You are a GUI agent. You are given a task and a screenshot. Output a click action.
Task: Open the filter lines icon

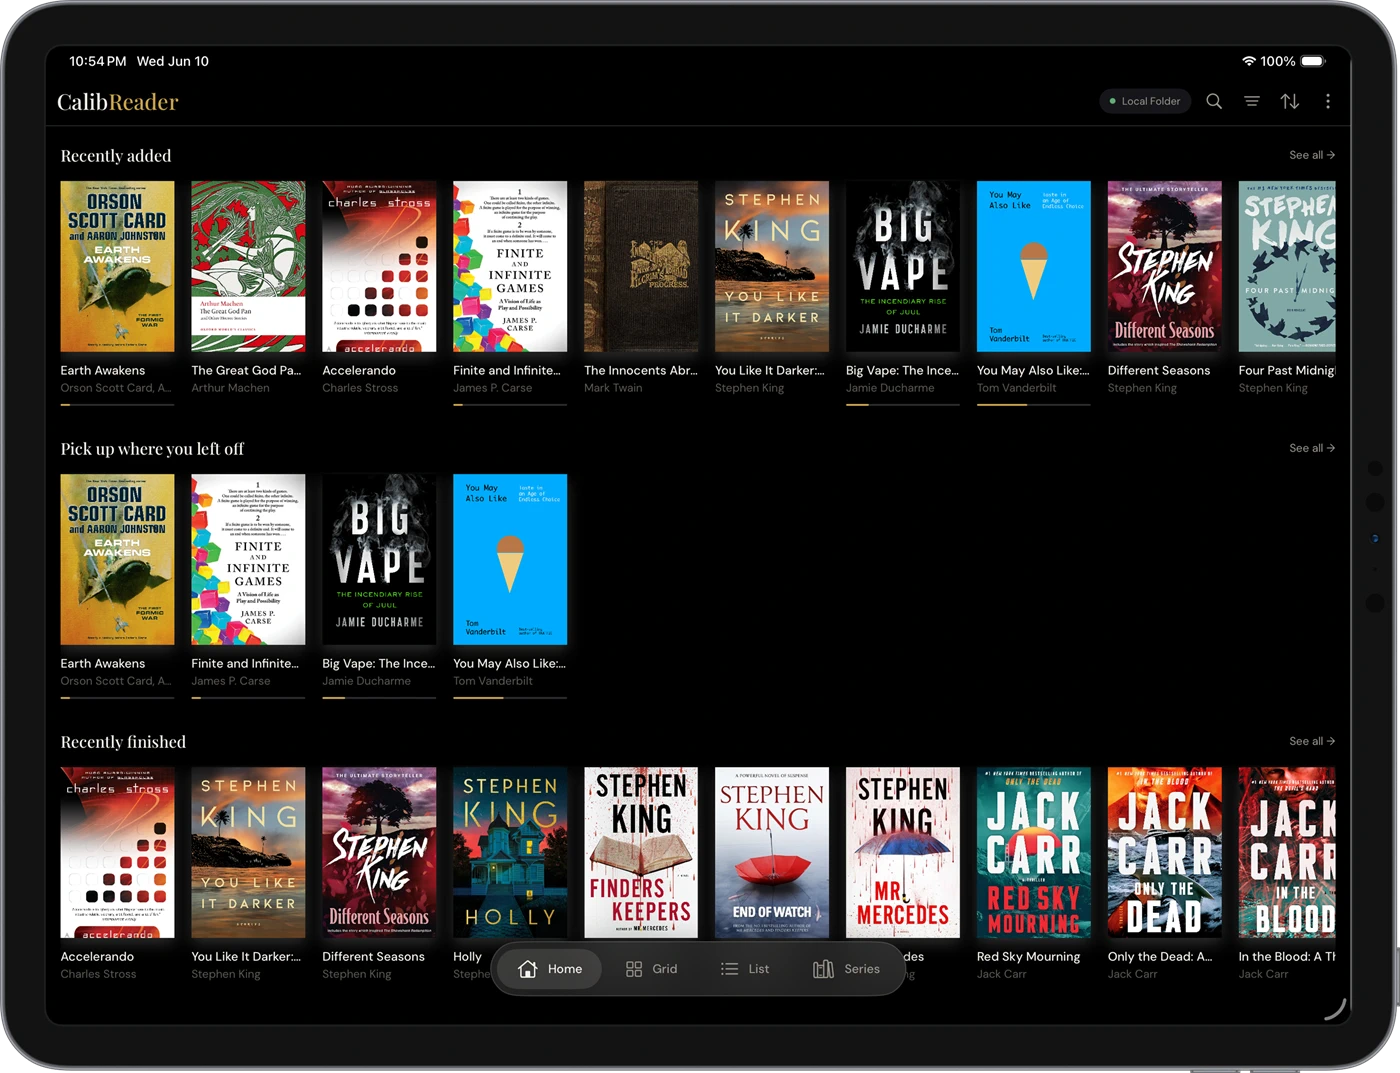[1252, 101]
